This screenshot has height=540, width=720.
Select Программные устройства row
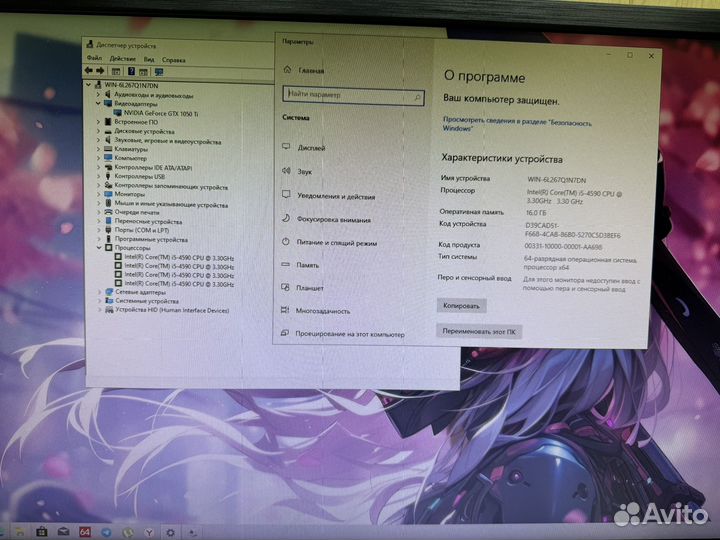click(146, 239)
